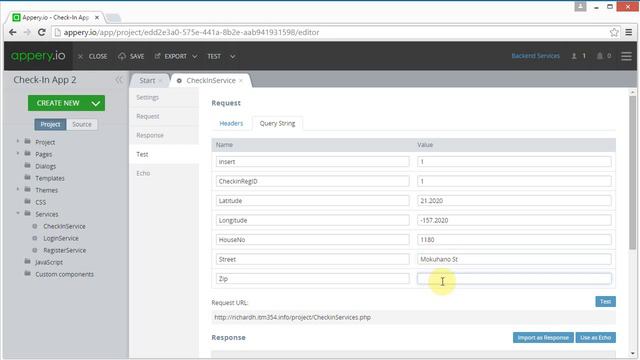The image size is (640, 360).
Task: Expand the Pages folder node
Action: click(x=18, y=154)
